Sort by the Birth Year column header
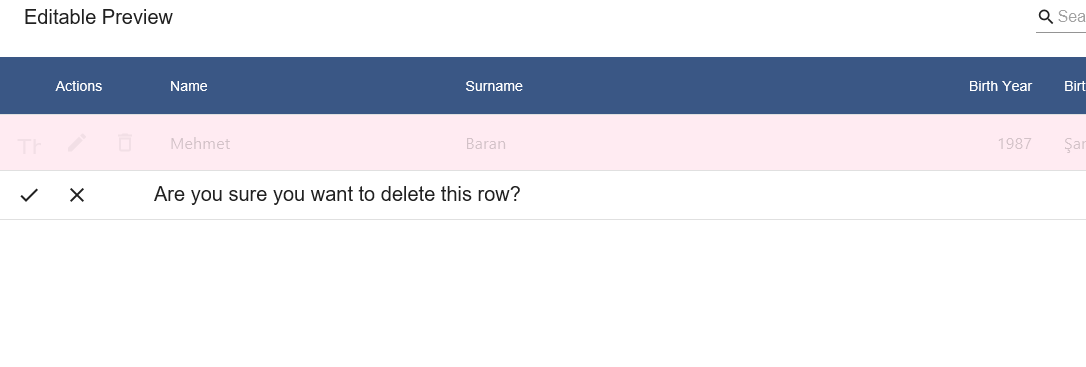Image resolution: width=1086 pixels, height=367 pixels. [x=1000, y=86]
